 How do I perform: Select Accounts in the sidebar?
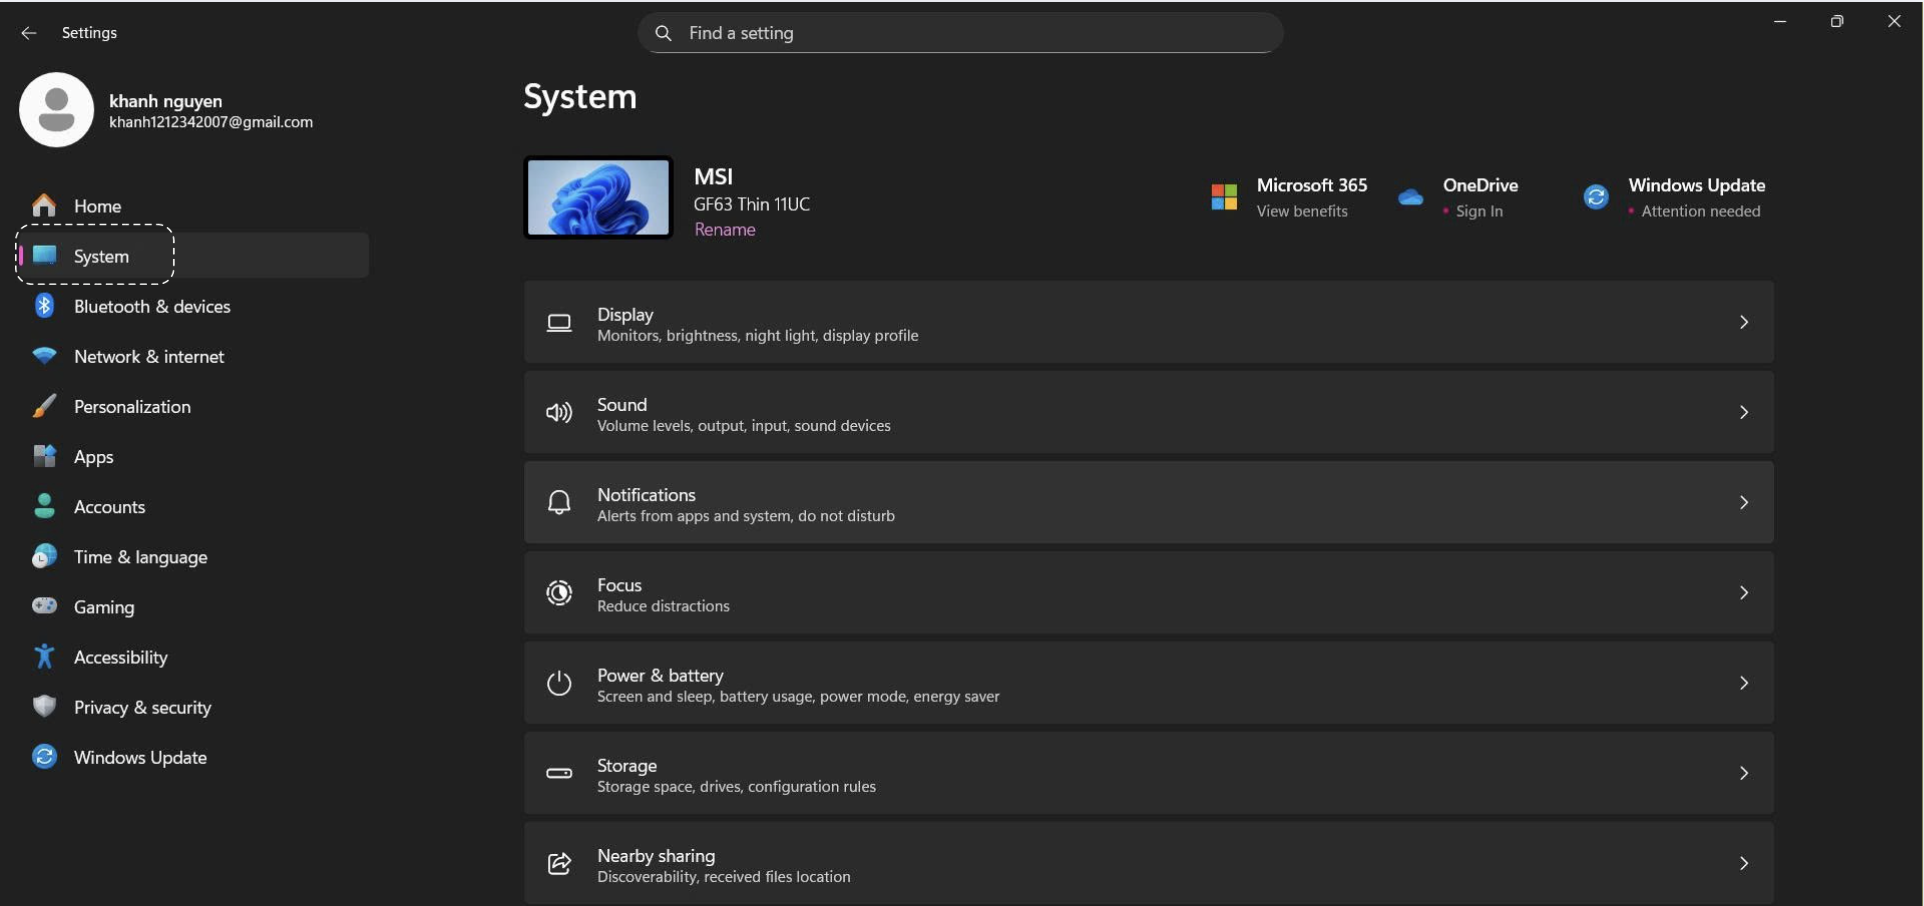pyautogui.click(x=109, y=507)
